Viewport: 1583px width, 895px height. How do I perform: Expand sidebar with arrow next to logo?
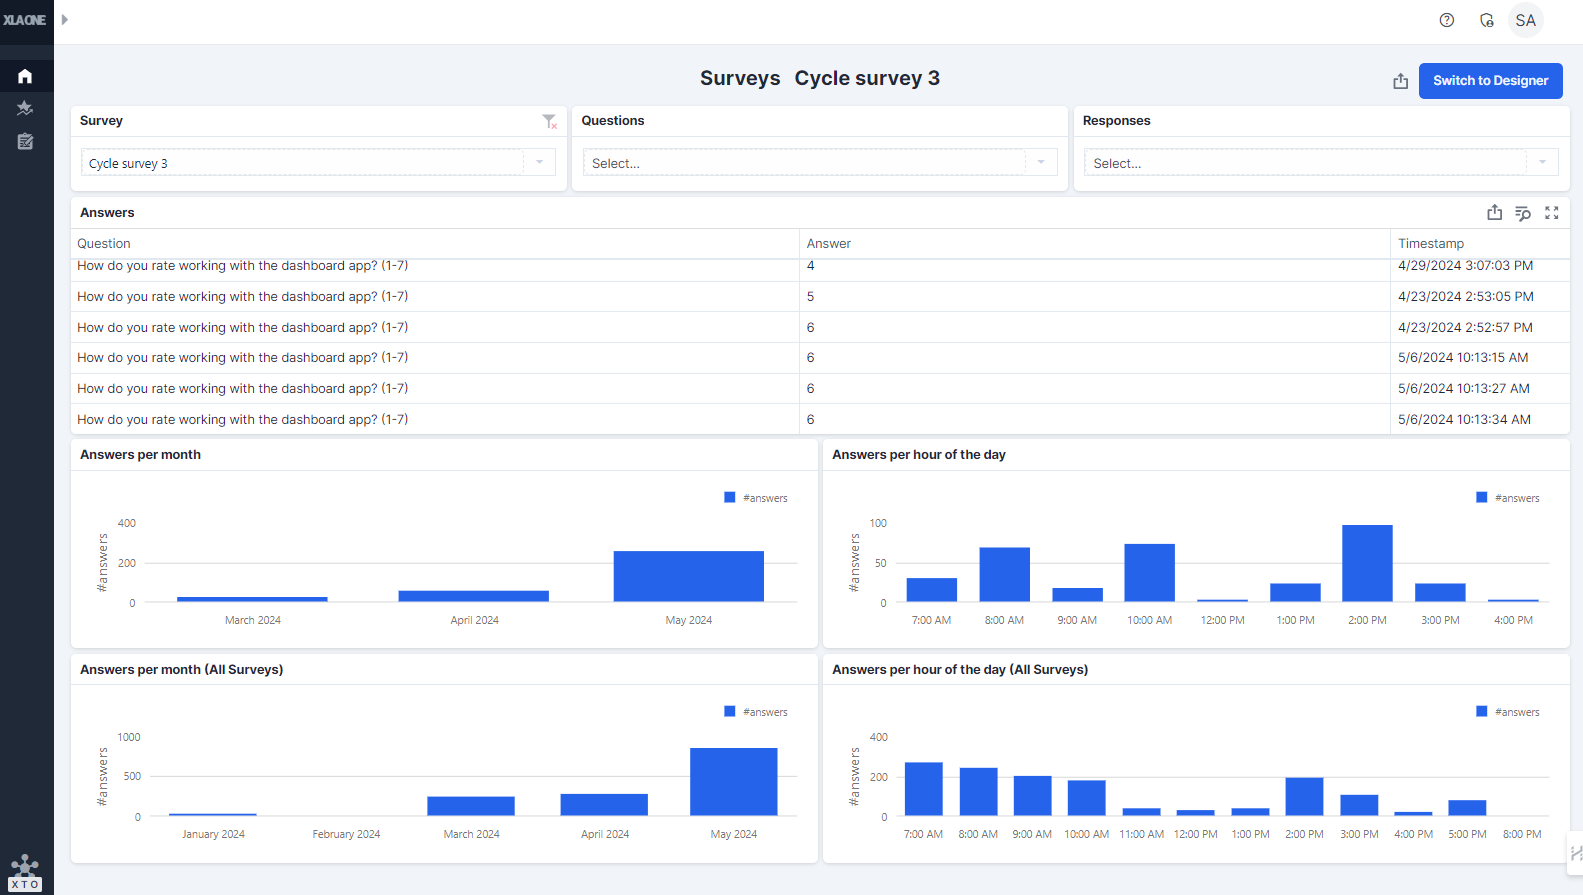pos(65,19)
